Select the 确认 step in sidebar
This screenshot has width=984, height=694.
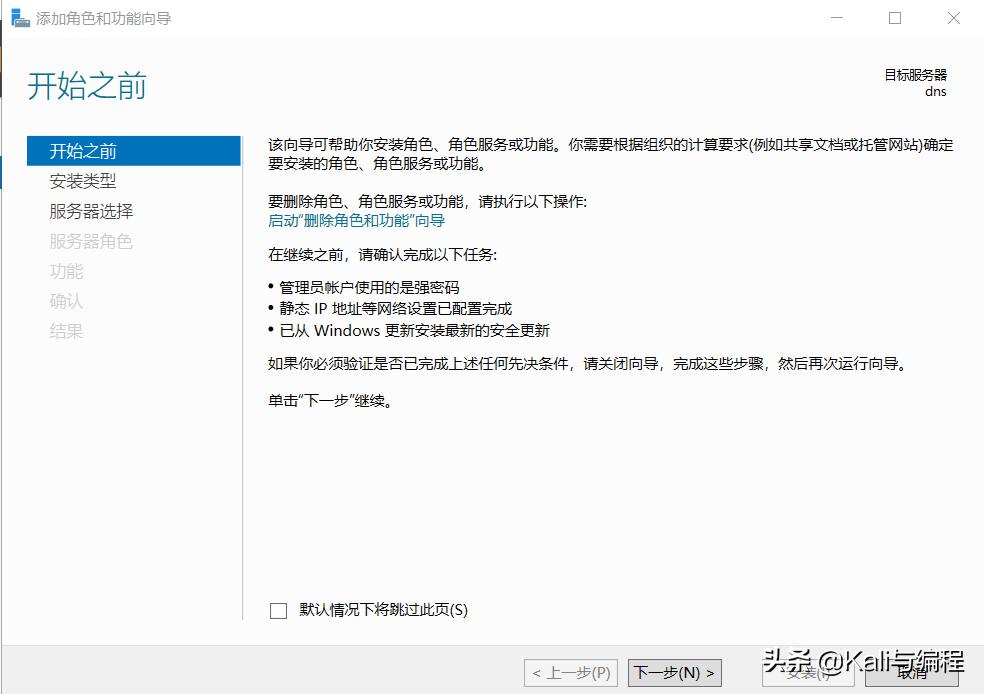pos(66,301)
